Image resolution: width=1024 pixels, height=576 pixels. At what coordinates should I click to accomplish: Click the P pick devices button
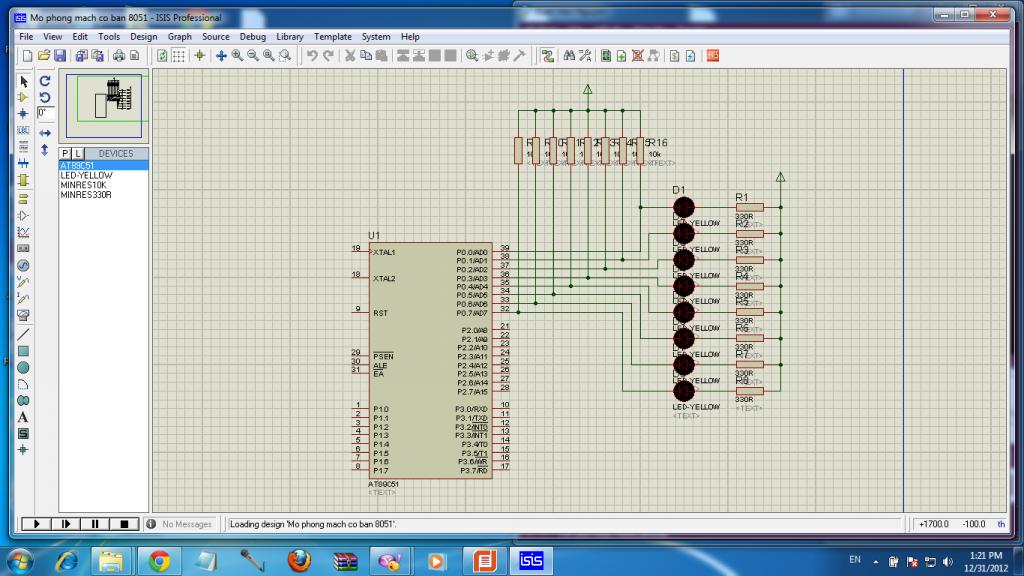click(66, 153)
